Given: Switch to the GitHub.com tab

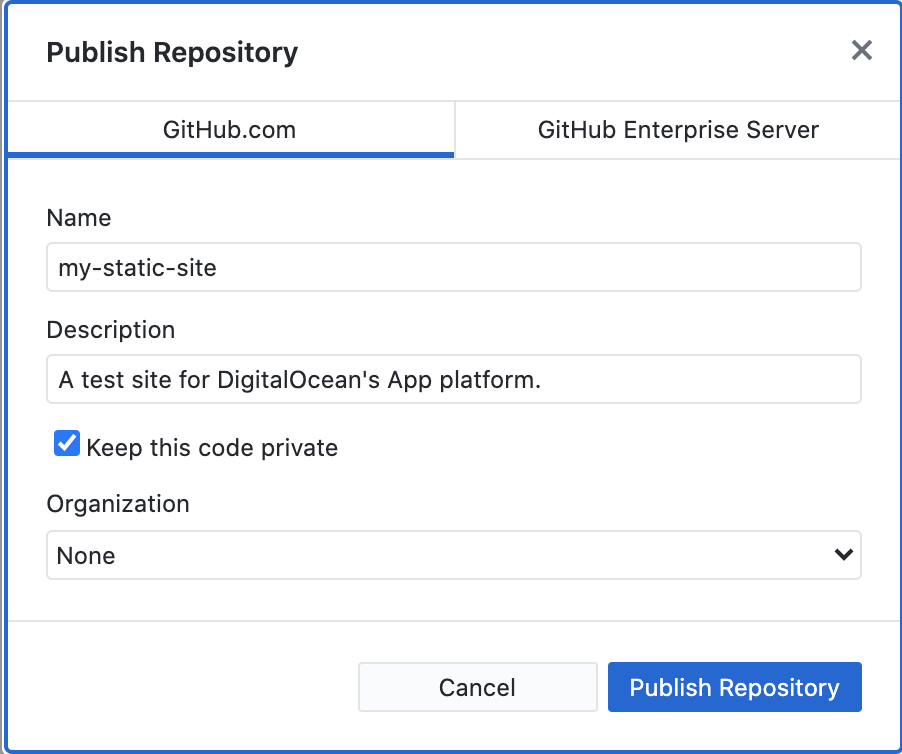Looking at the screenshot, I should coord(230,130).
